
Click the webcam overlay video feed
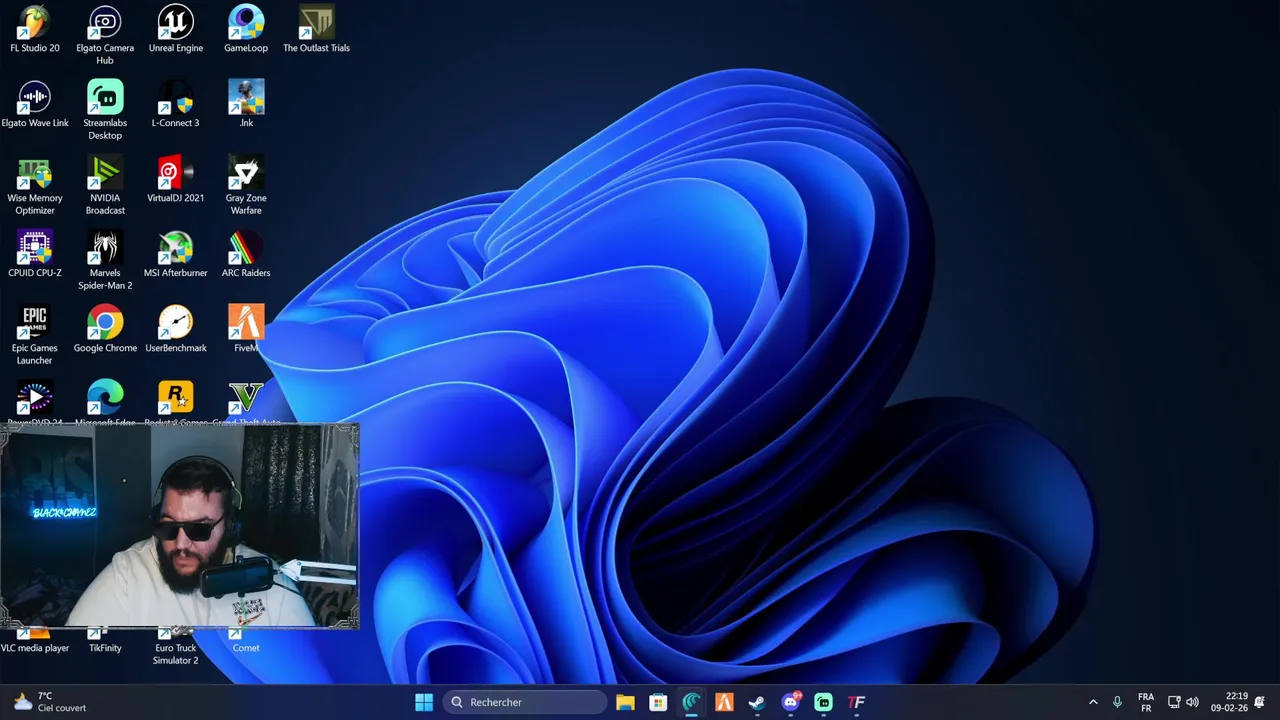tap(180, 527)
